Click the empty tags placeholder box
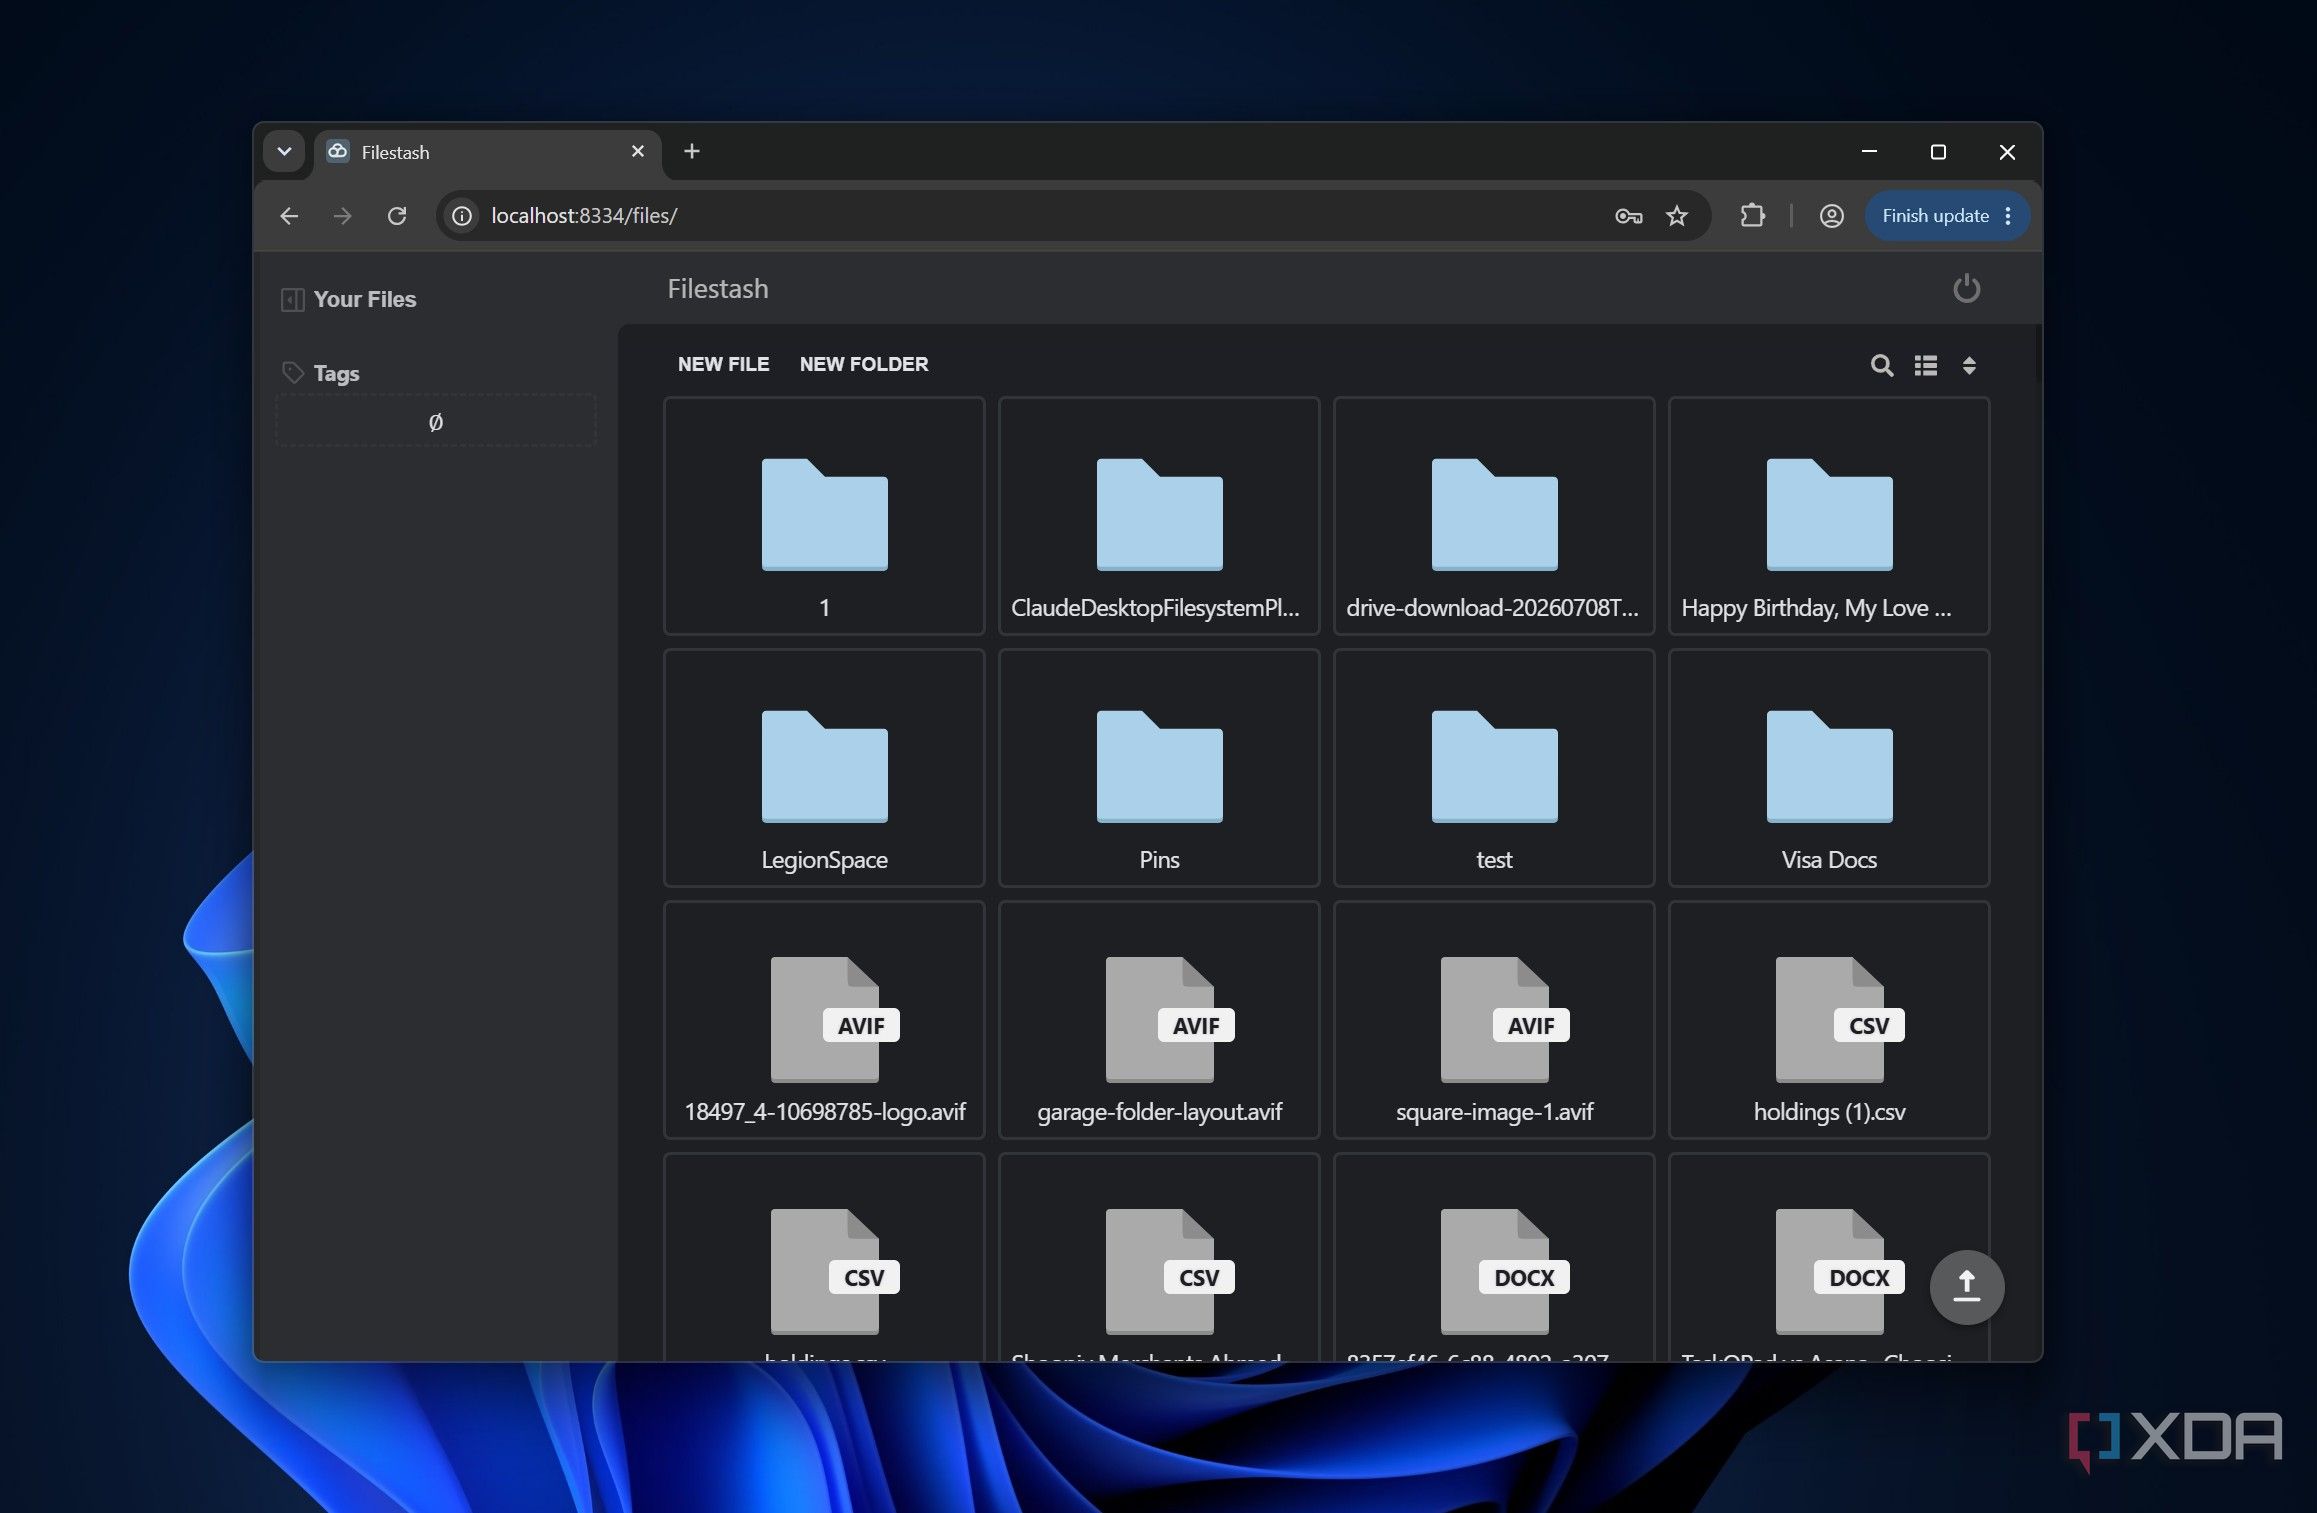 click(x=436, y=421)
